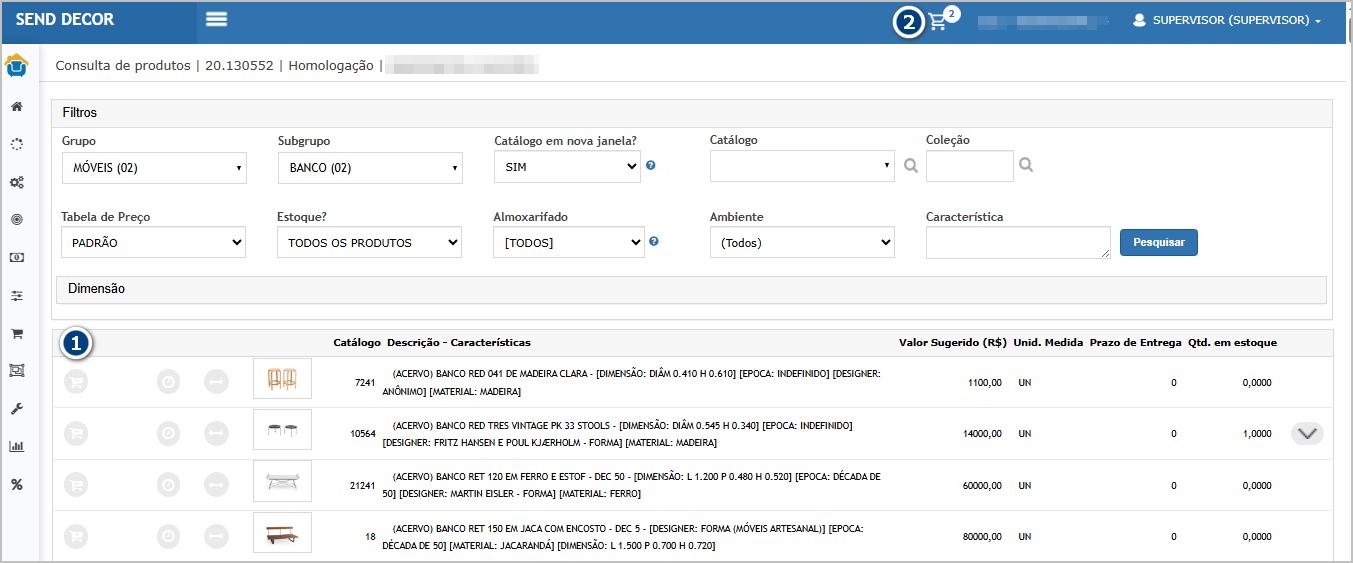Click the magnifier next to Coleção field
This screenshot has height=563, width=1353.
coord(1026,165)
